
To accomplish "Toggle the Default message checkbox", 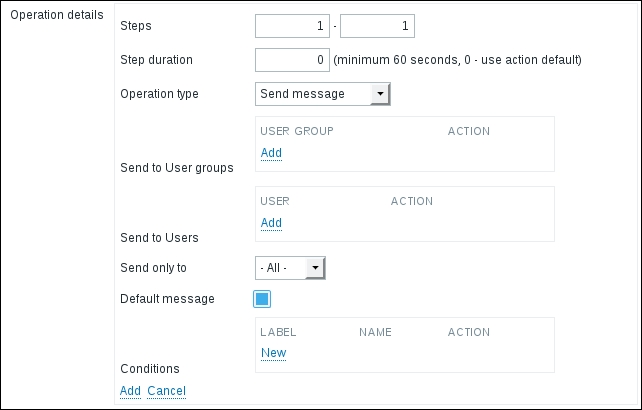I will click(x=262, y=299).
